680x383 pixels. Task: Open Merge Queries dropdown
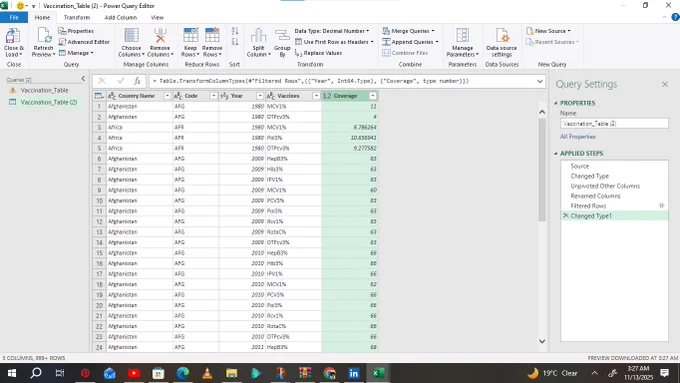click(x=408, y=31)
